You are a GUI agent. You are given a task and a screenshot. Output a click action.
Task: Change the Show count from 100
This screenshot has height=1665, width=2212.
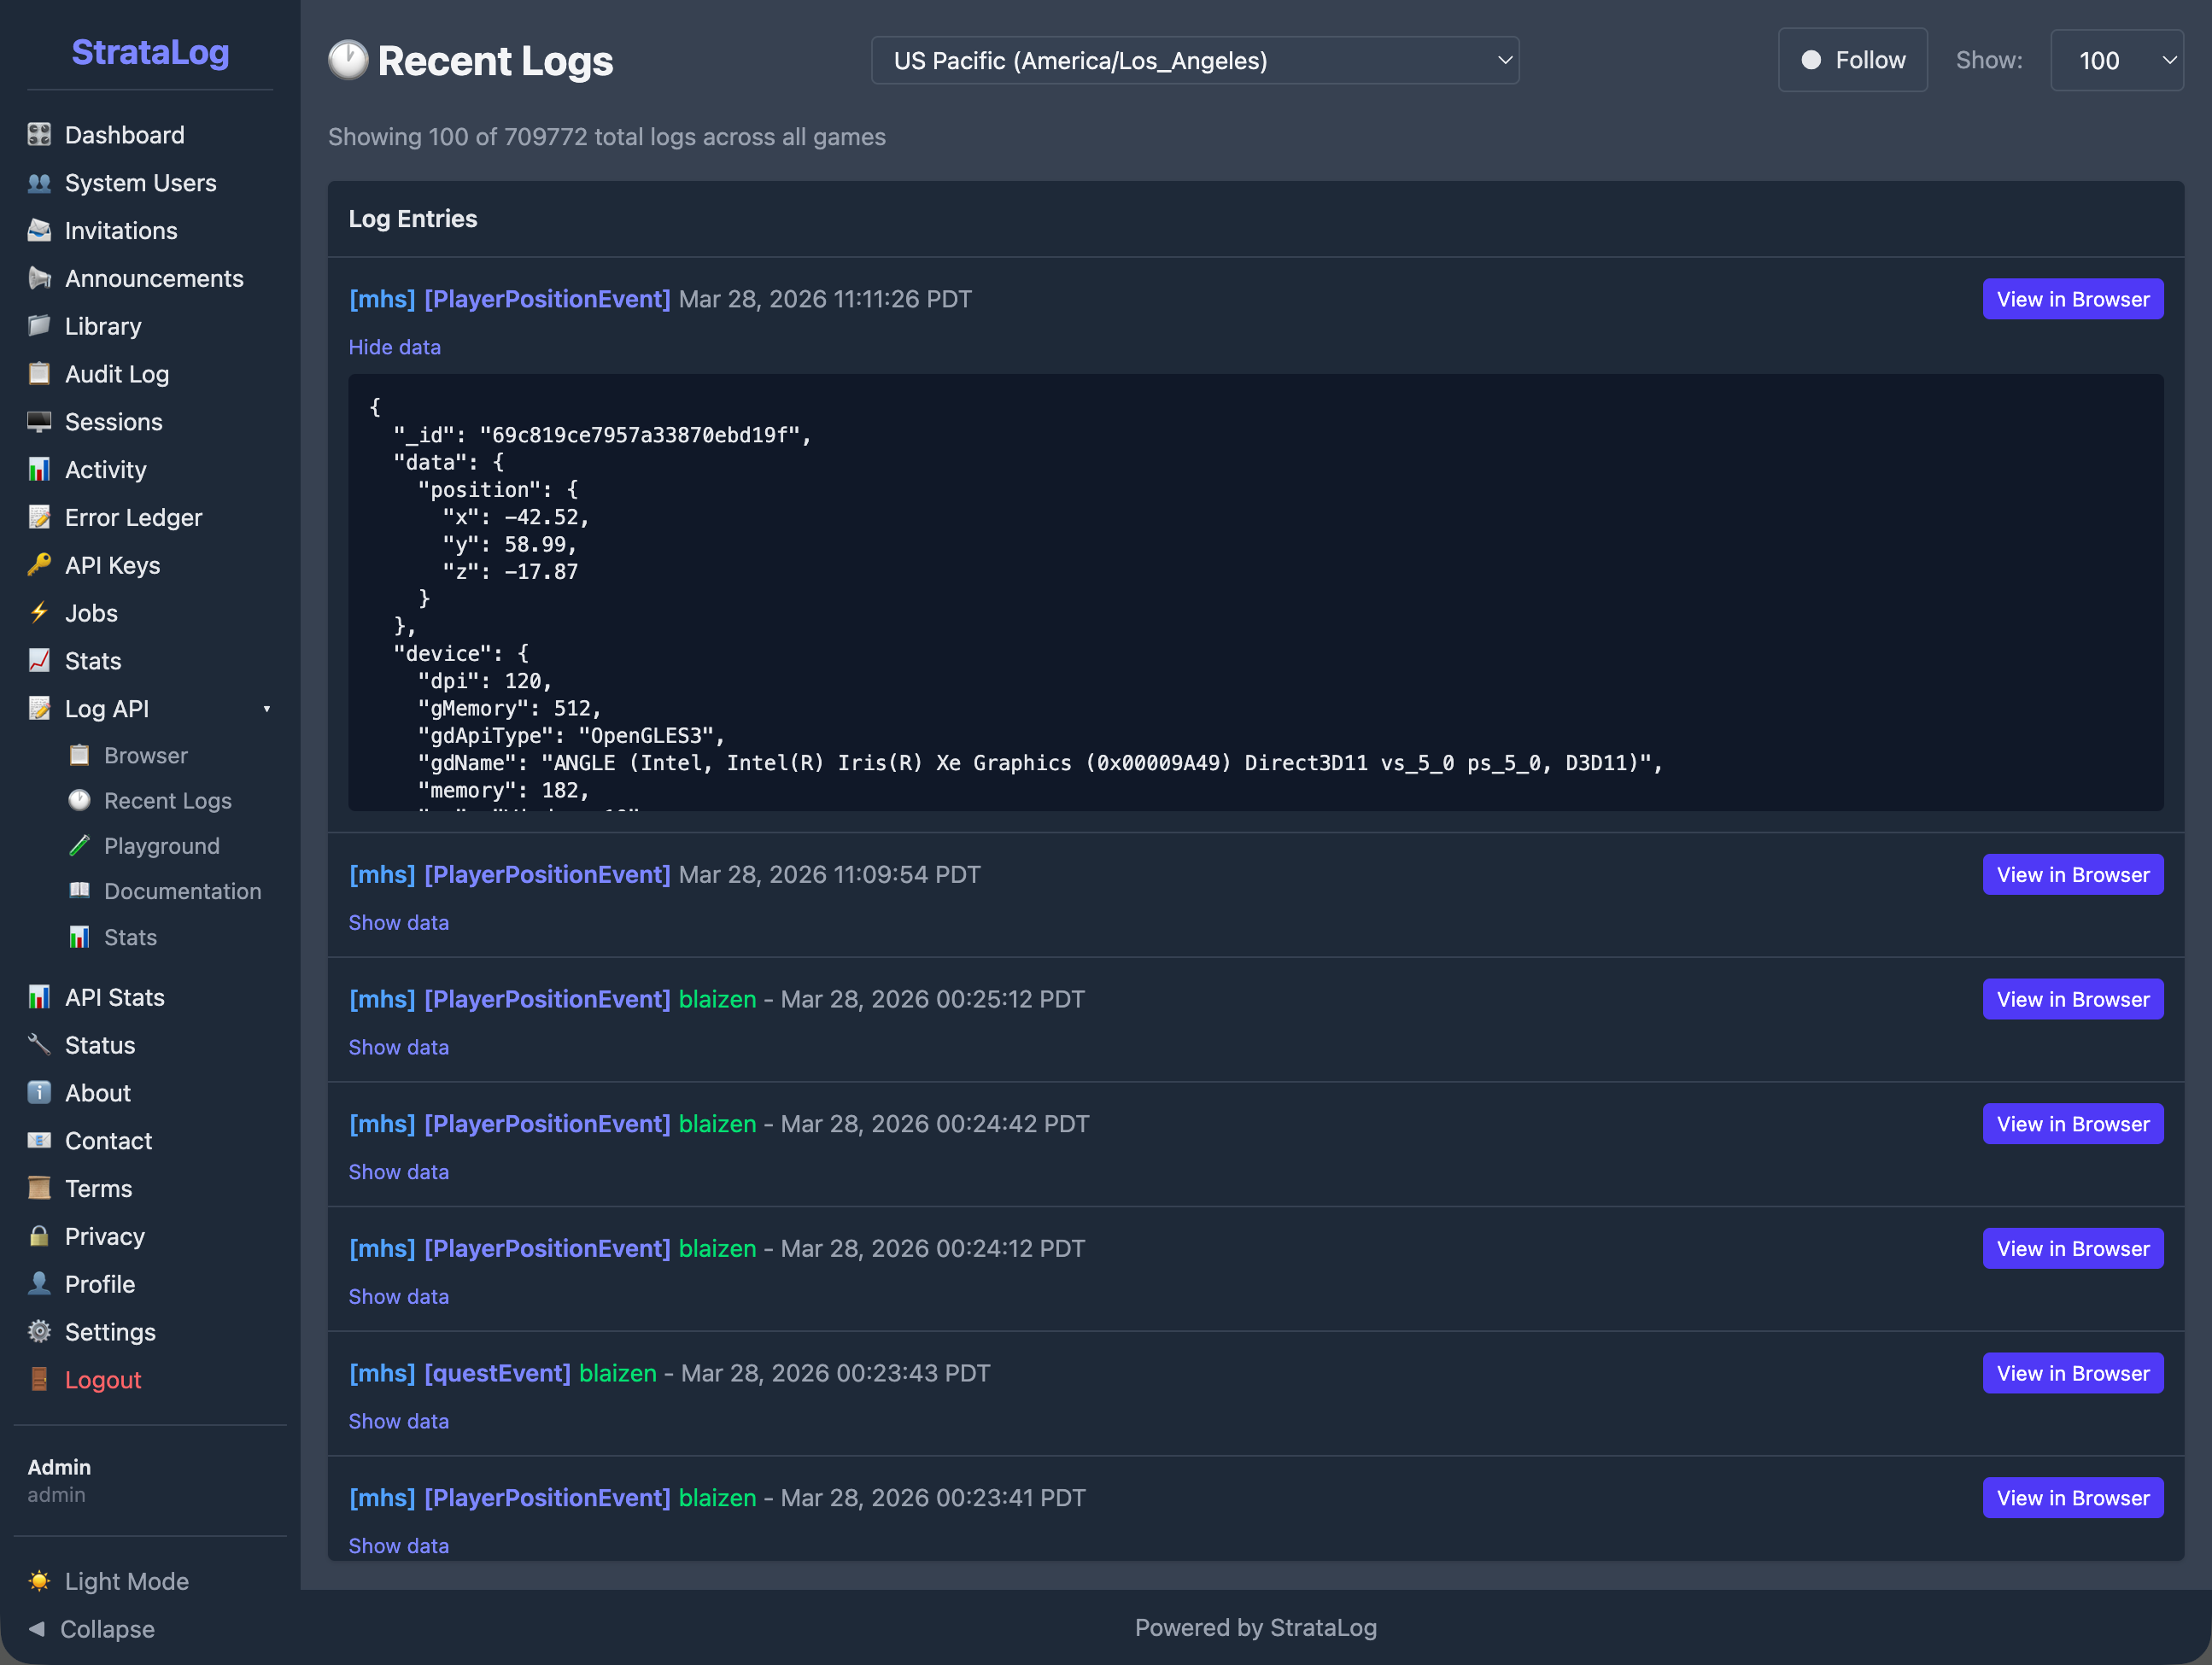2117,60
